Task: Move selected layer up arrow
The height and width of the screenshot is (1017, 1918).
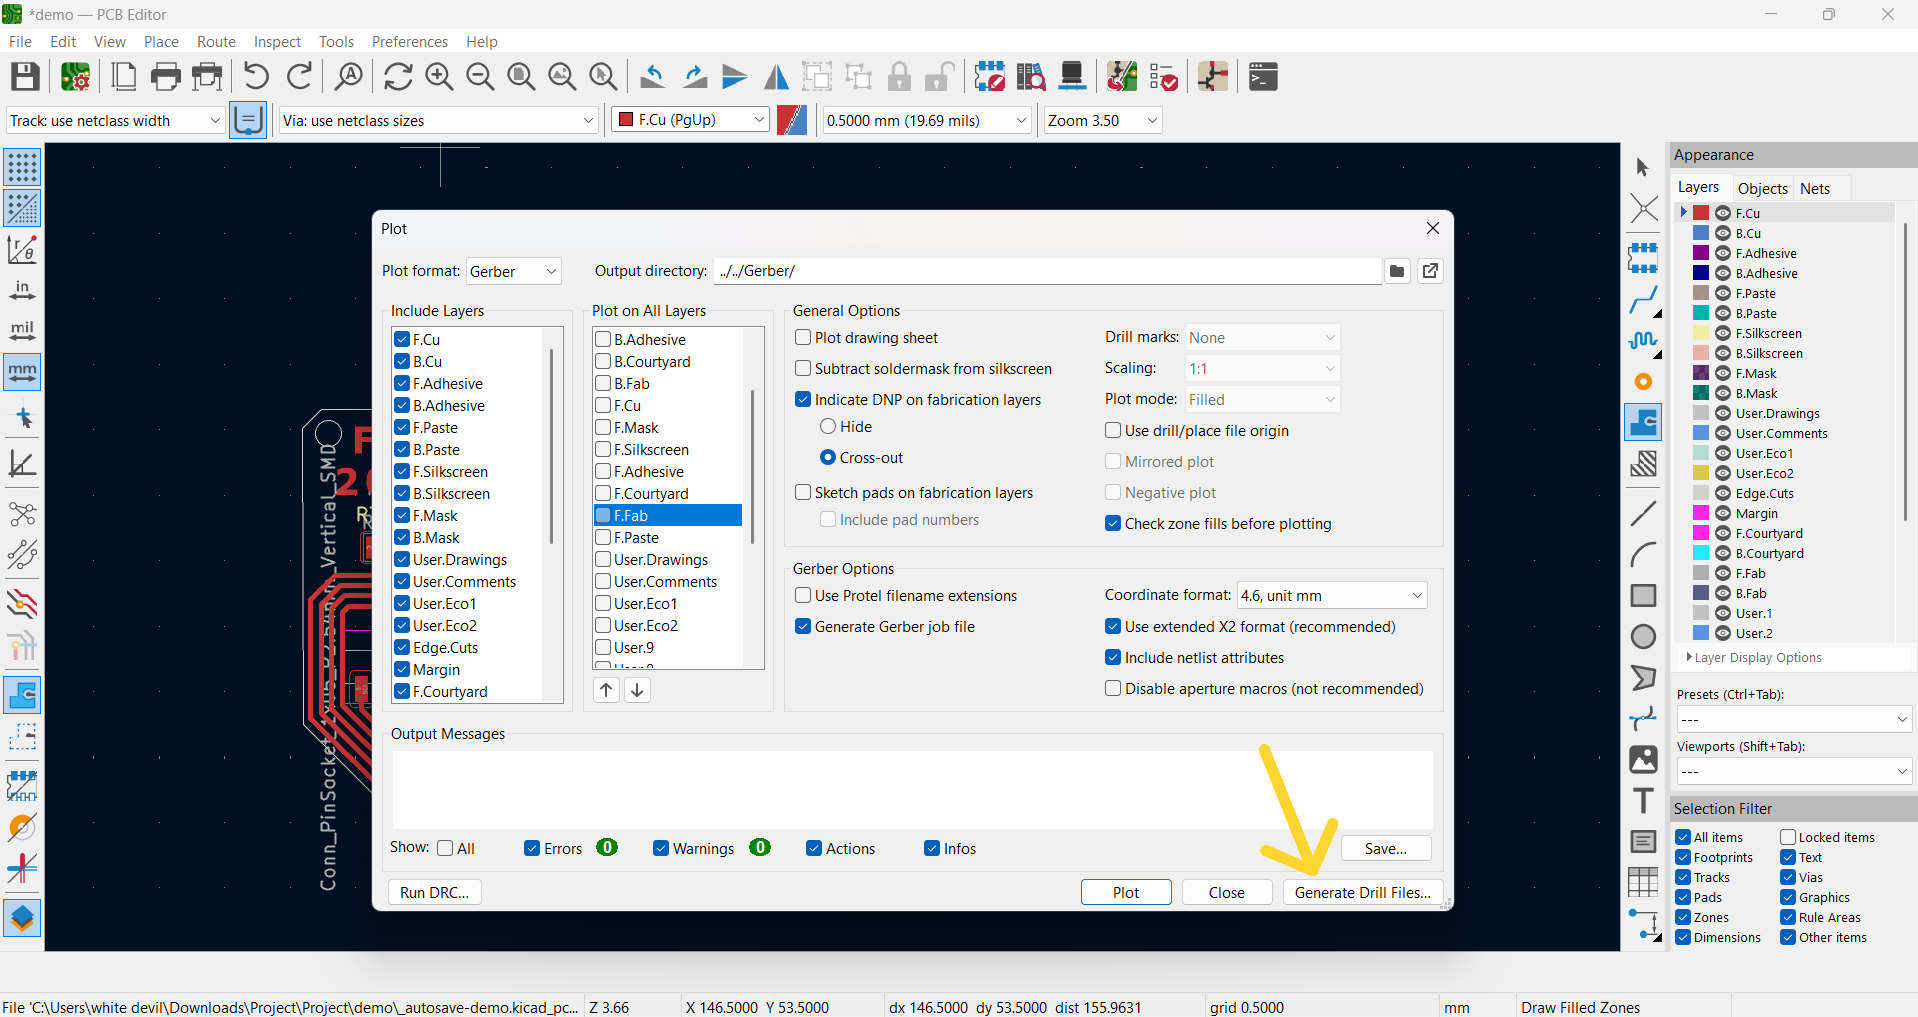Action: click(606, 690)
